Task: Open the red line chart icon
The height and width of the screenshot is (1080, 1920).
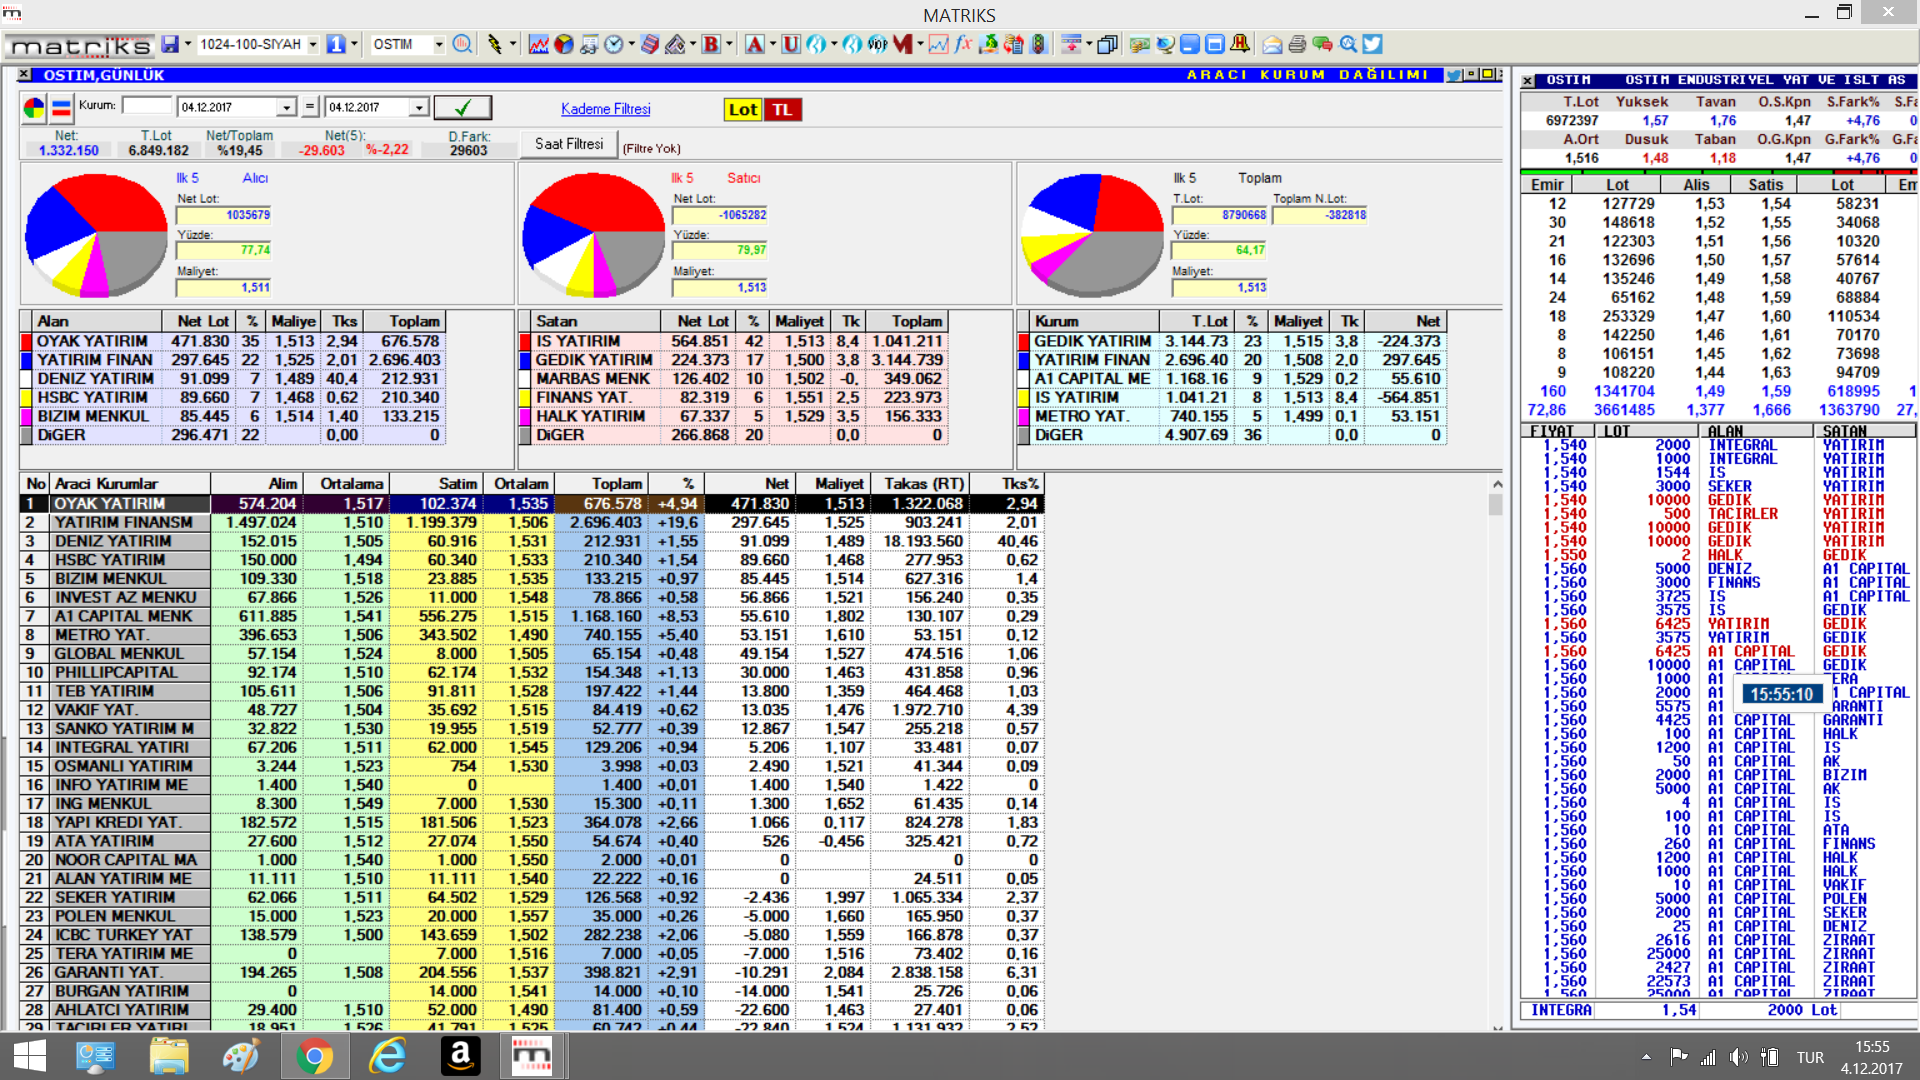Action: [539, 44]
